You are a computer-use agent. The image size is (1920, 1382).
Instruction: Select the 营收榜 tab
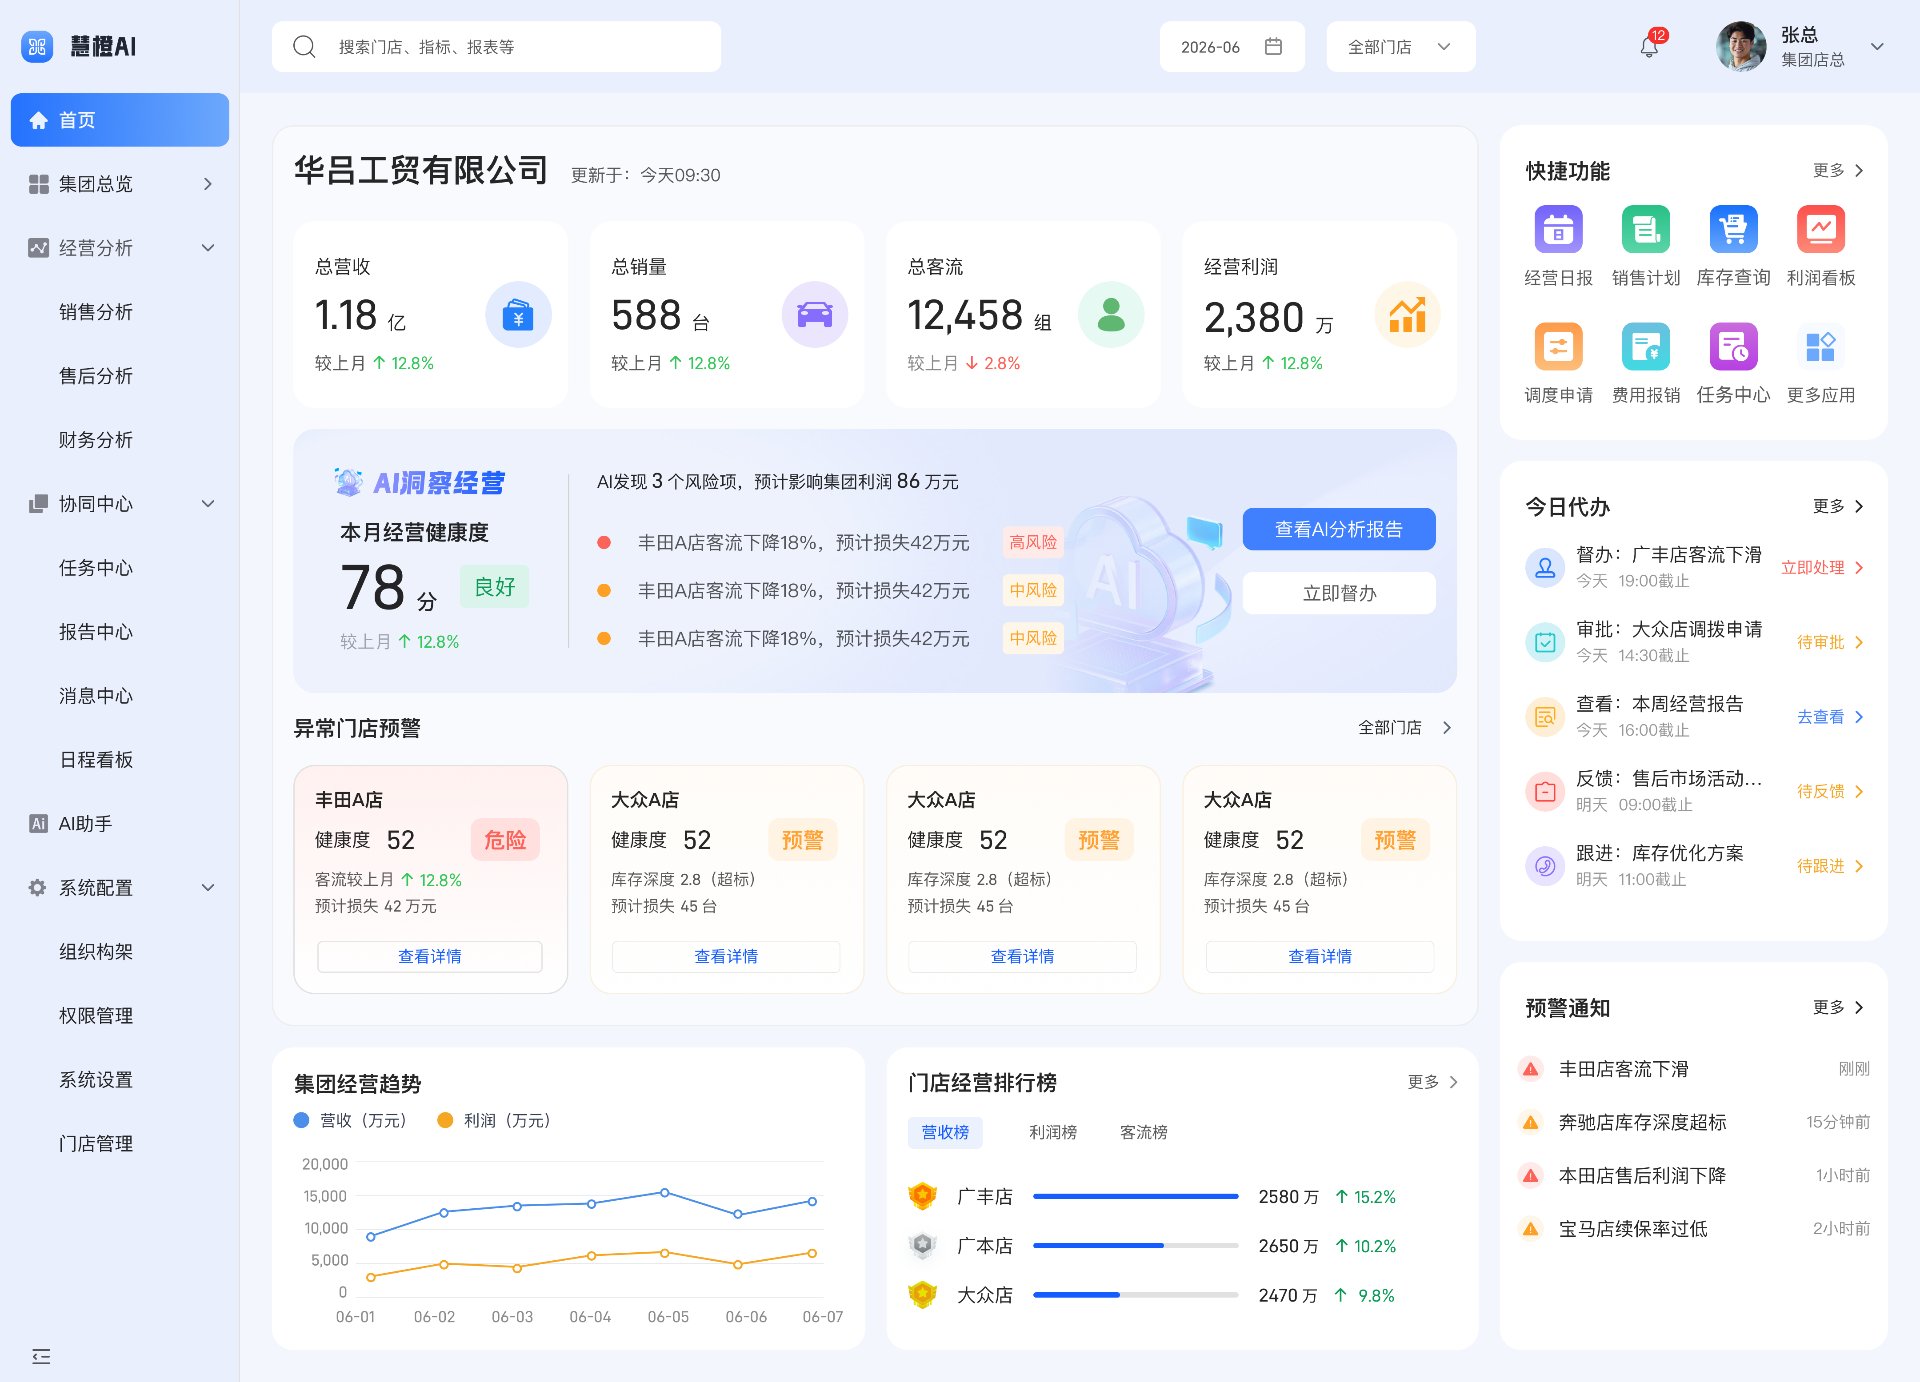pyautogui.click(x=945, y=1132)
